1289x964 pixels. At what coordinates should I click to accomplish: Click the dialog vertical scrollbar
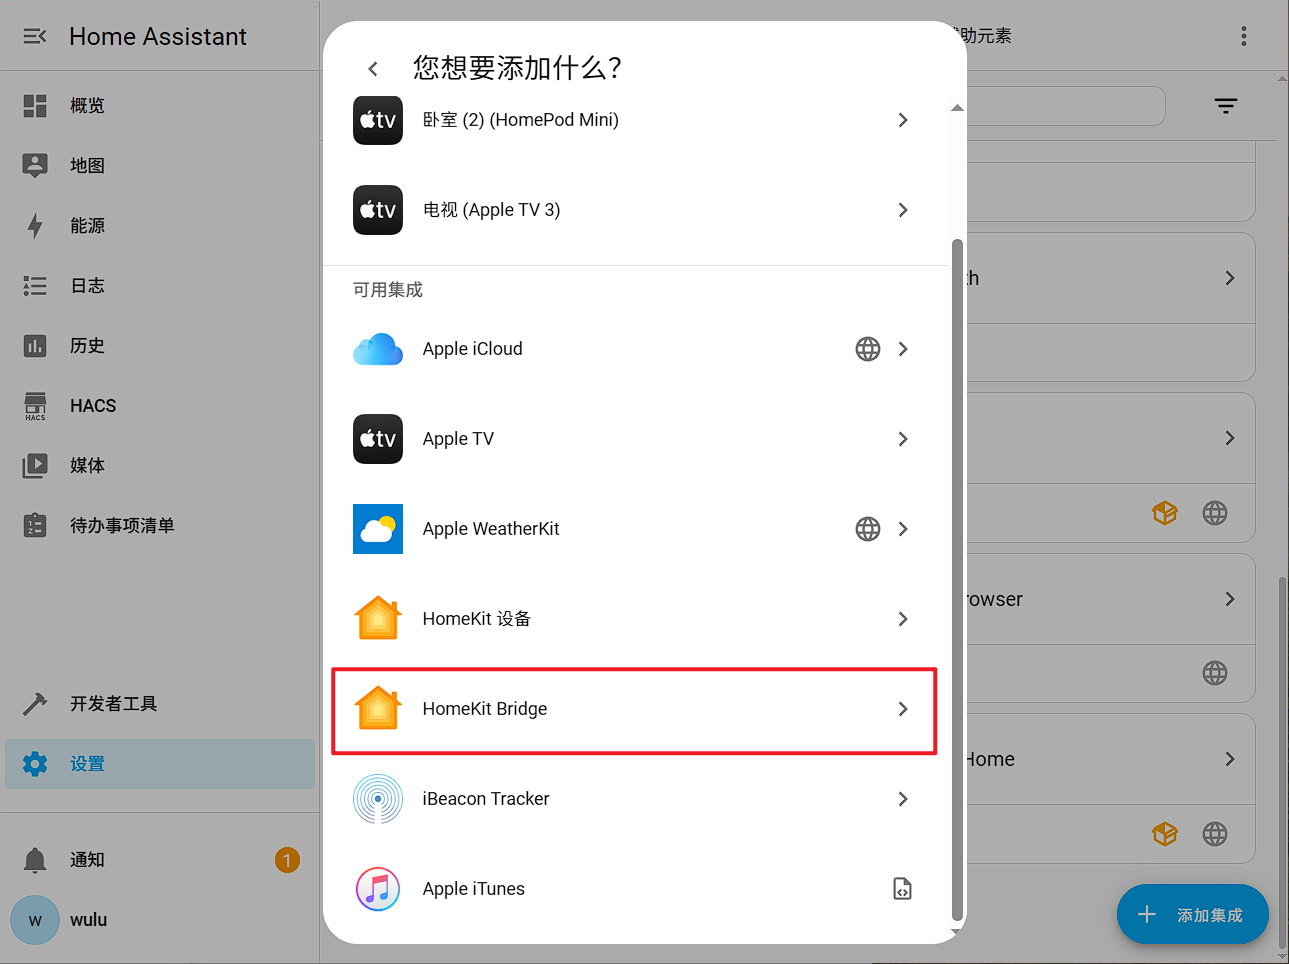click(957, 580)
